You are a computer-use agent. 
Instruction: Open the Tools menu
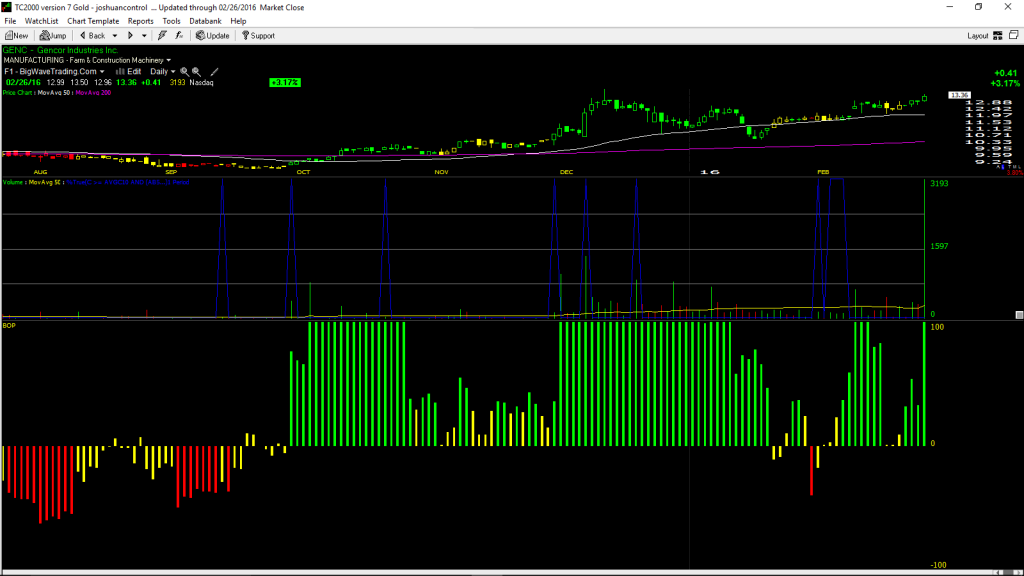click(x=171, y=21)
